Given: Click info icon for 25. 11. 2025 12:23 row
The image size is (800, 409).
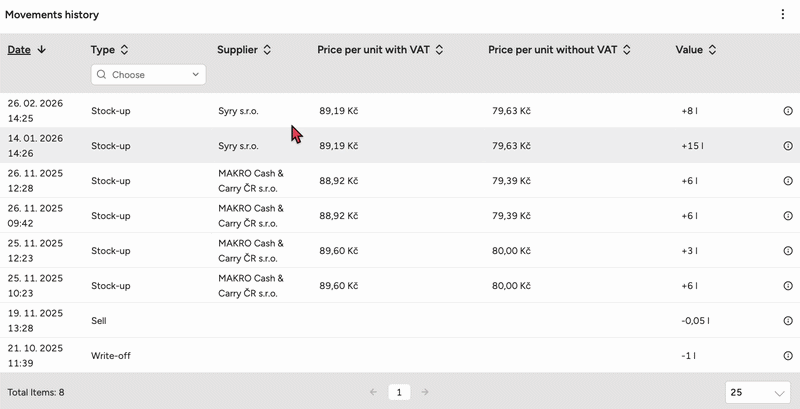Looking at the screenshot, I should coord(788,251).
